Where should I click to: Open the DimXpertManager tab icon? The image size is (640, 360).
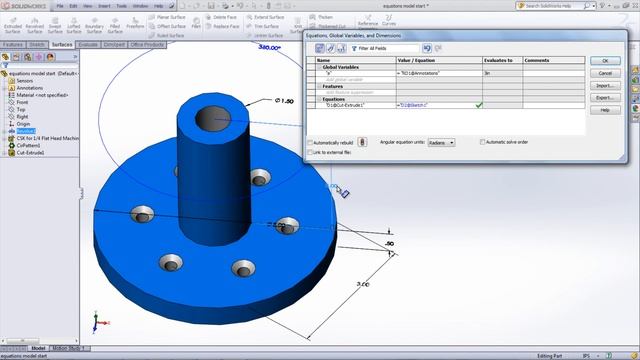click(39, 57)
